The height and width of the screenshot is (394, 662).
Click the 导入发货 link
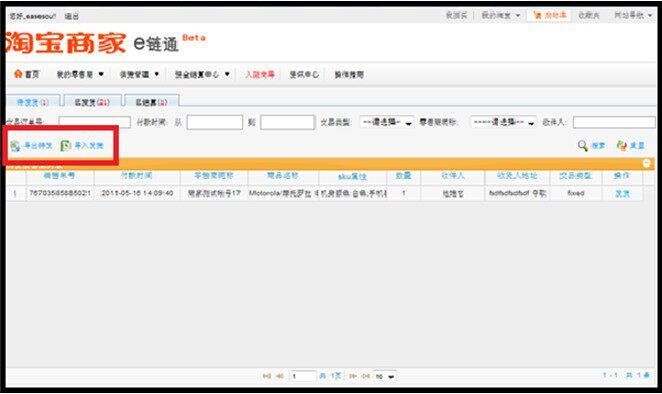[89, 146]
